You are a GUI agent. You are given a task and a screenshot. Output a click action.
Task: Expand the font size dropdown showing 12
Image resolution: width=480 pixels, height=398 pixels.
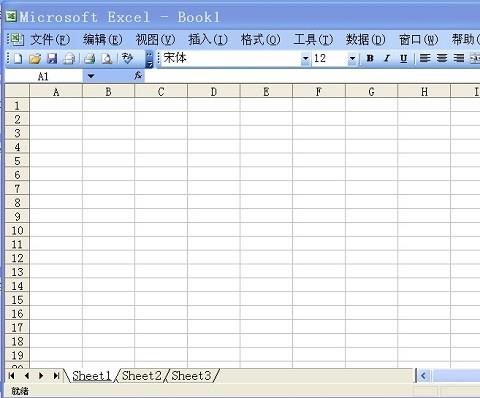tap(352, 59)
